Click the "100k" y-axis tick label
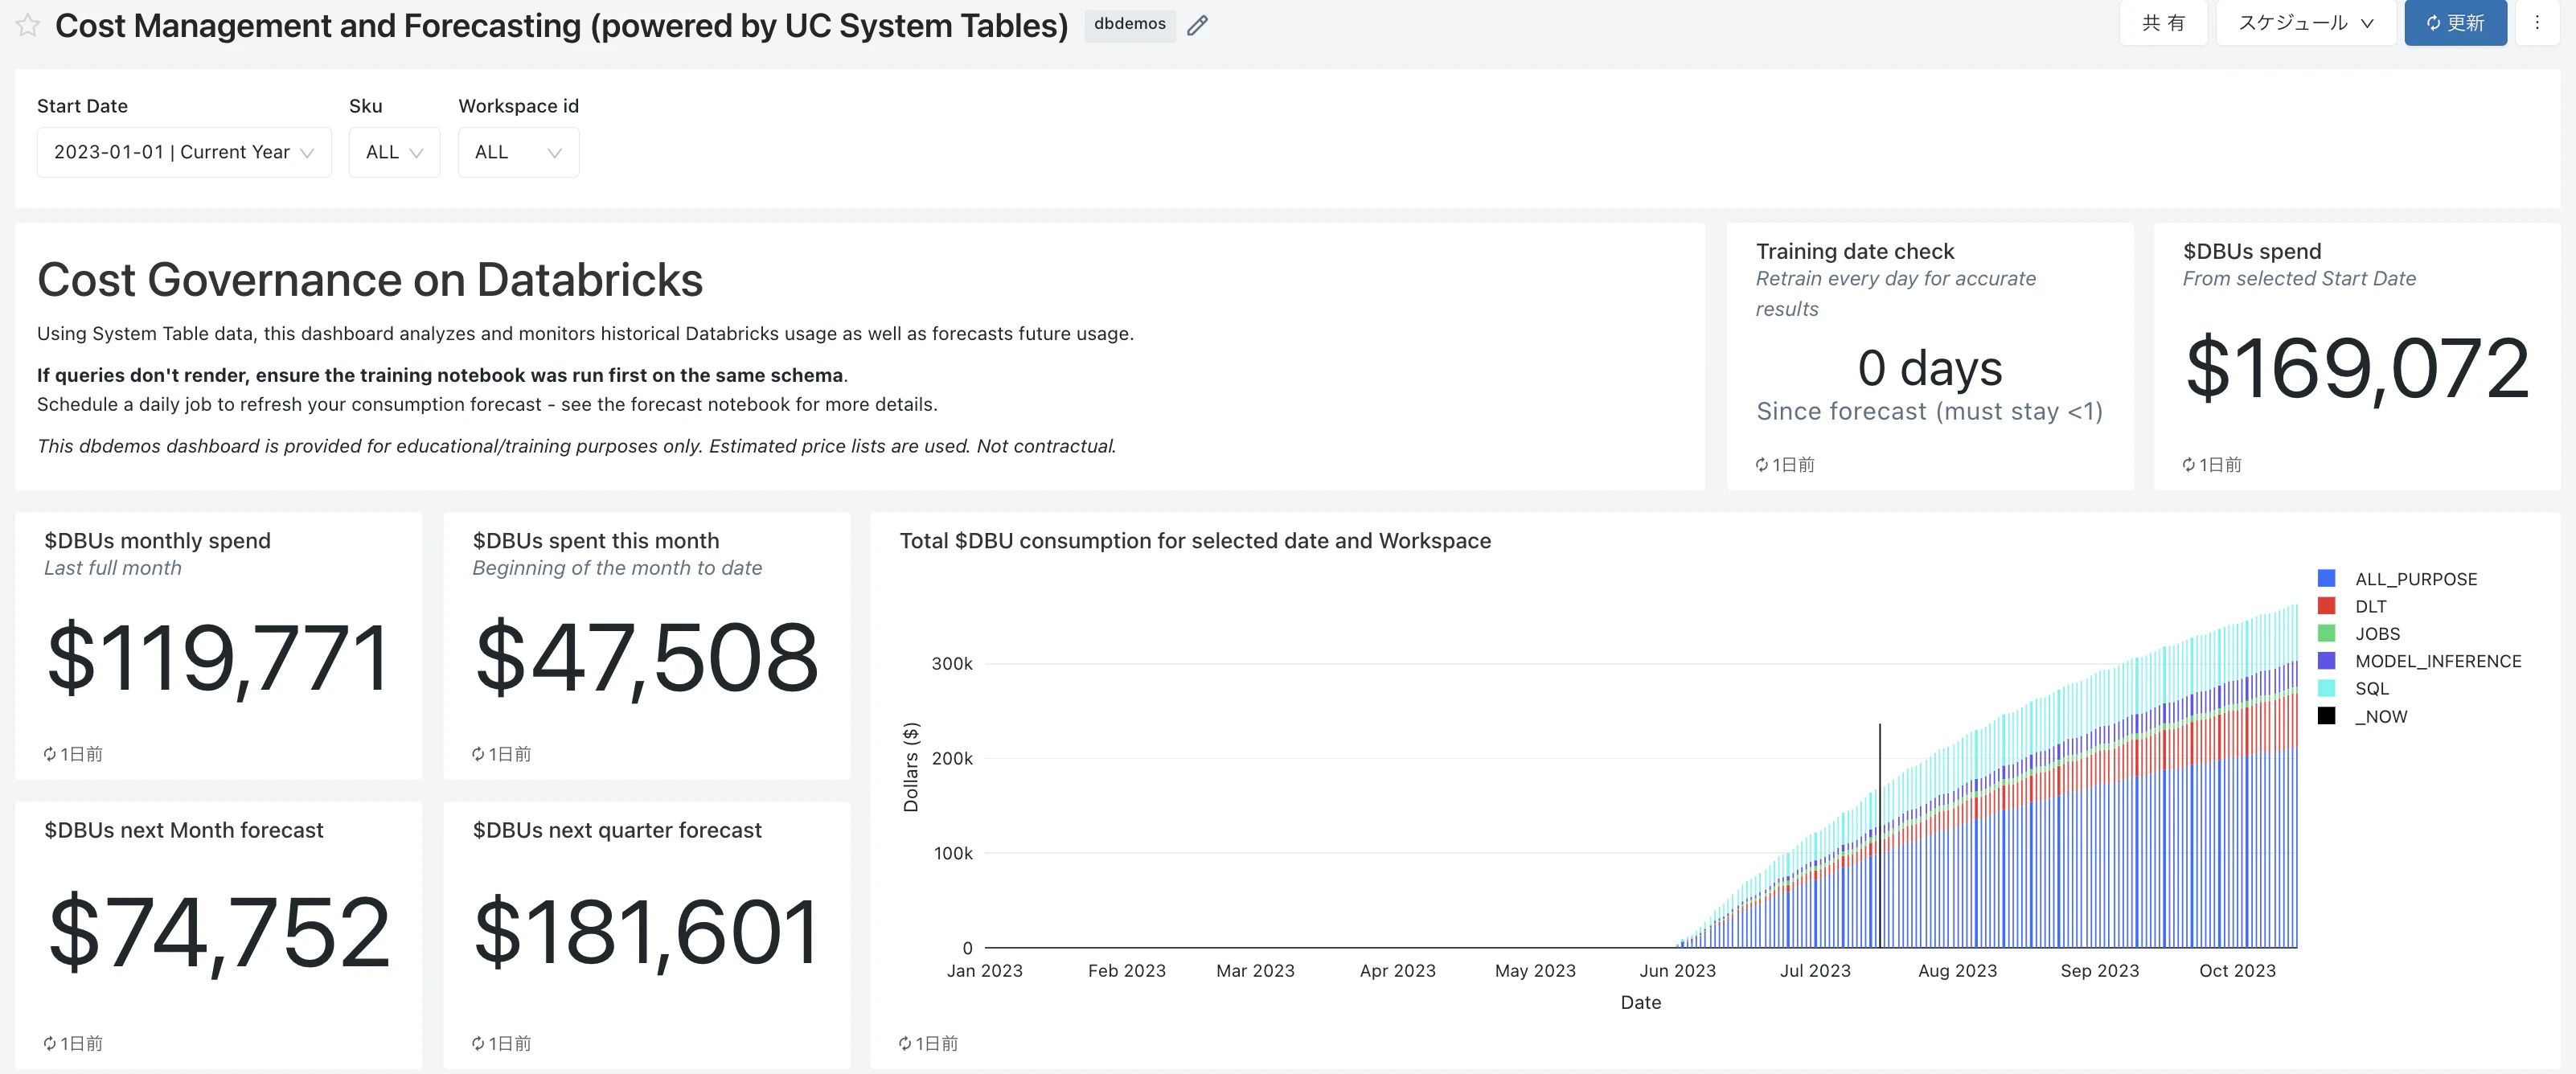2576x1074 pixels. coord(953,854)
